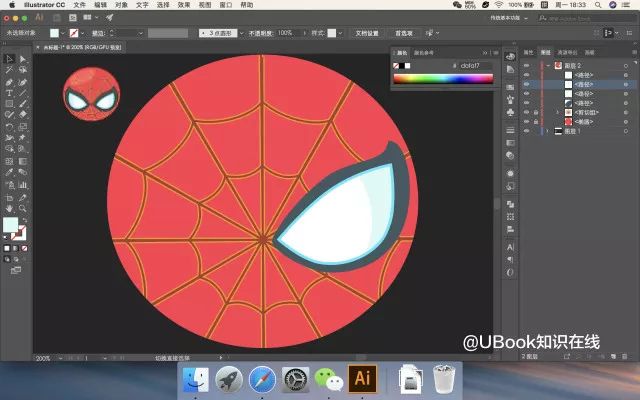Image resolution: width=640 pixels, height=400 pixels.
Task: Click the GPU rocket icon in app bar
Action: pyautogui.click(x=109, y=18)
